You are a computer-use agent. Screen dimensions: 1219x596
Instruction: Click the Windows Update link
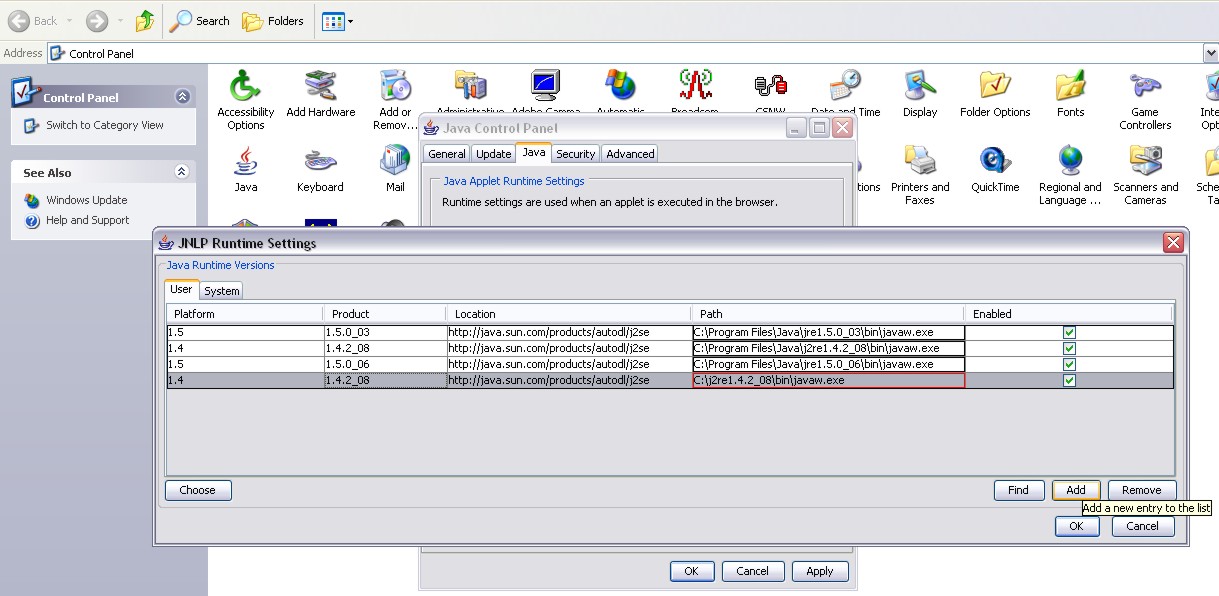[86, 200]
